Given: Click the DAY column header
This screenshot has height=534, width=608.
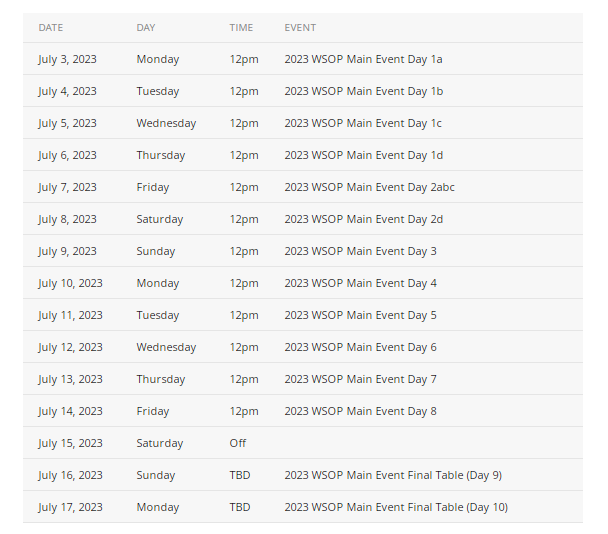Looking at the screenshot, I should click(x=146, y=28).
